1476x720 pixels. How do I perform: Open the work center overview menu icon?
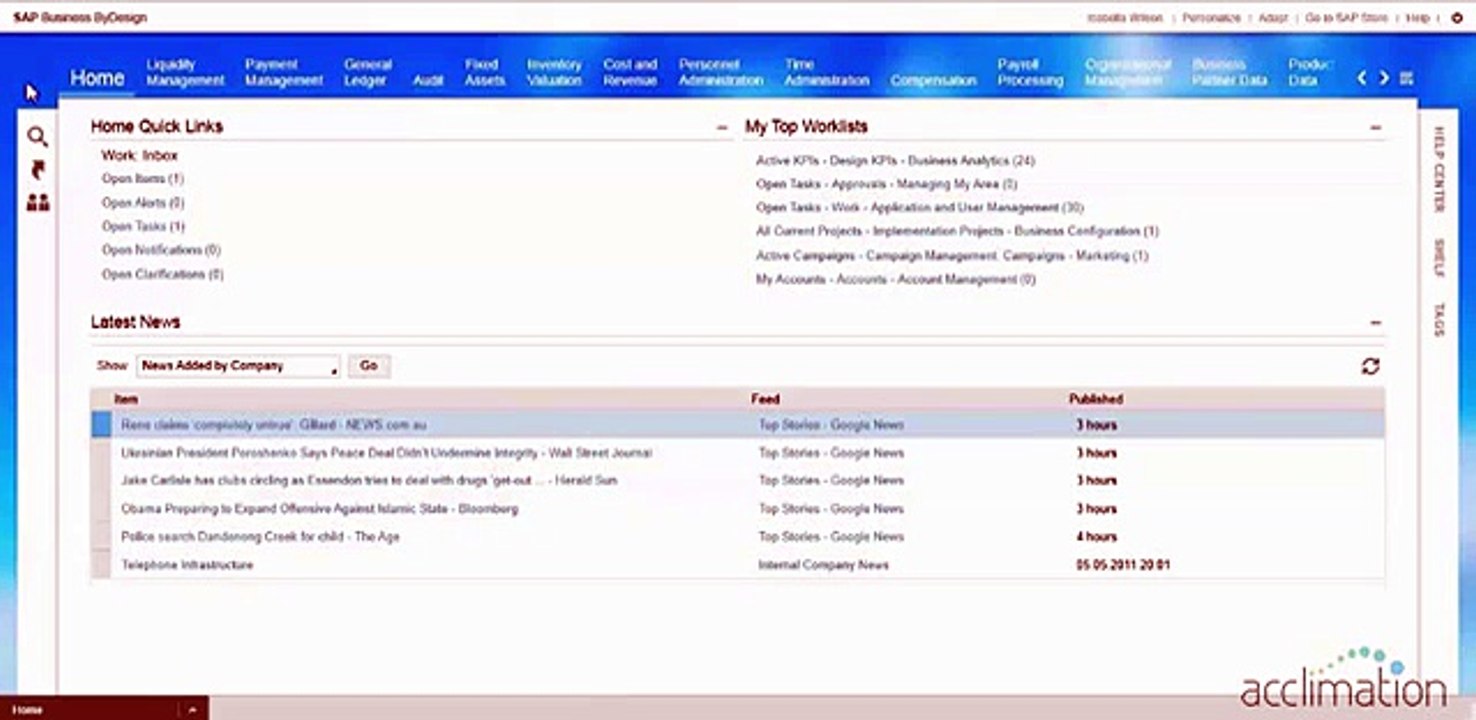[1406, 78]
